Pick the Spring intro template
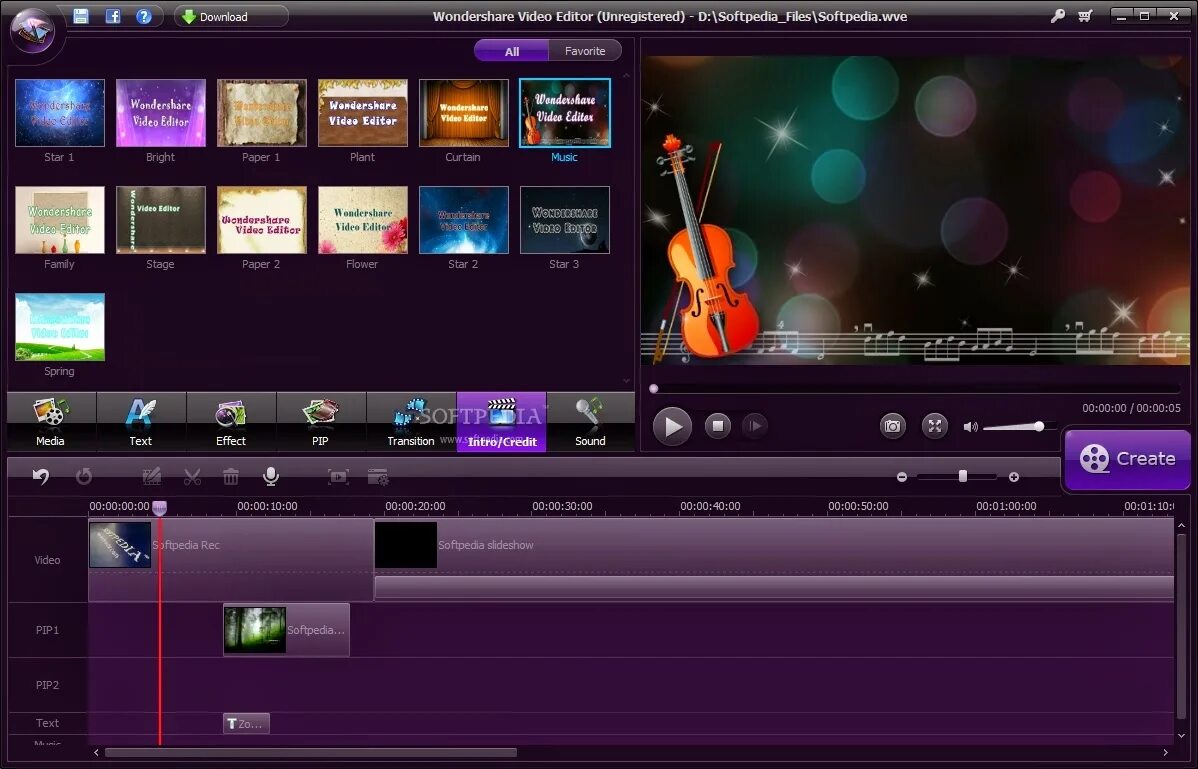Viewport: 1198px width, 769px height. coord(60,327)
